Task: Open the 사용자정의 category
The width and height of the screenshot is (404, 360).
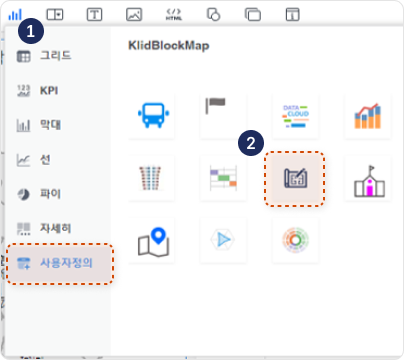Action: coord(60,264)
